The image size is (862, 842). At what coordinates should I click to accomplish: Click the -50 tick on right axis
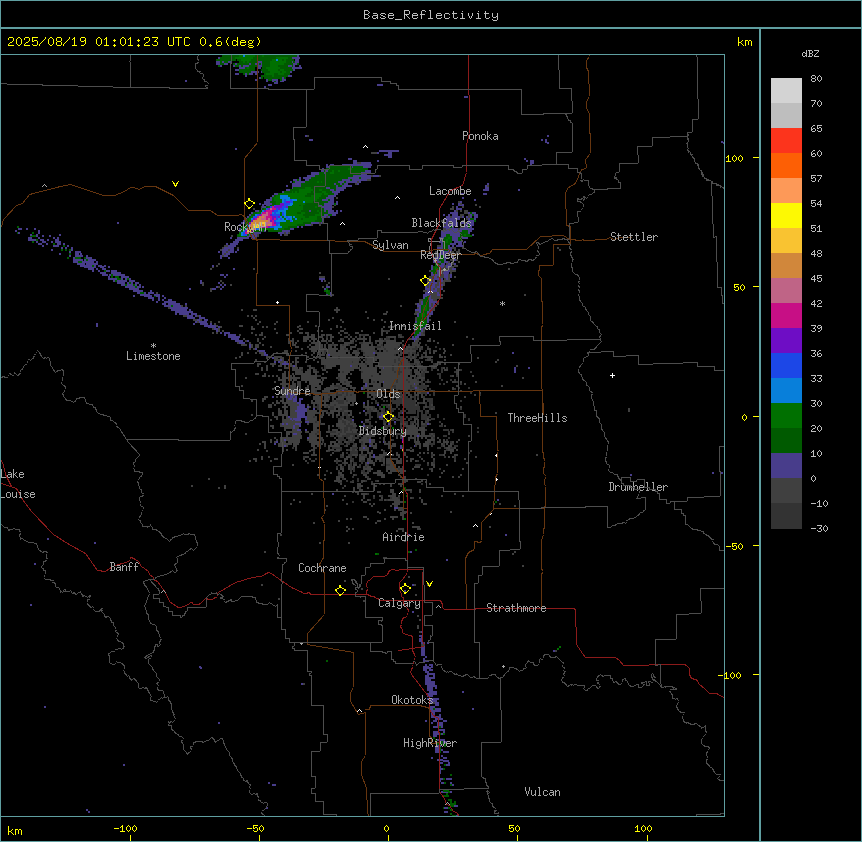point(734,546)
